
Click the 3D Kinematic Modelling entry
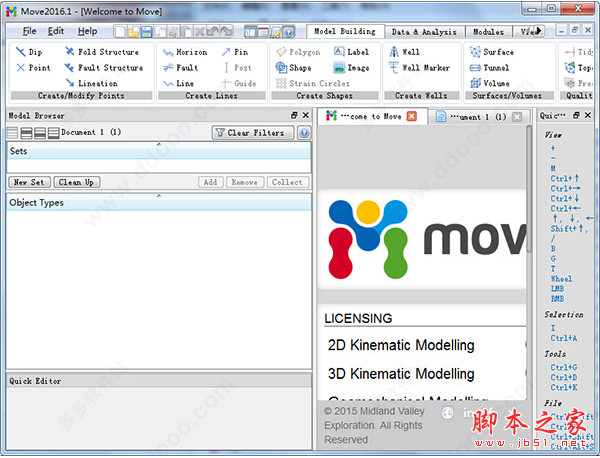[401, 374]
